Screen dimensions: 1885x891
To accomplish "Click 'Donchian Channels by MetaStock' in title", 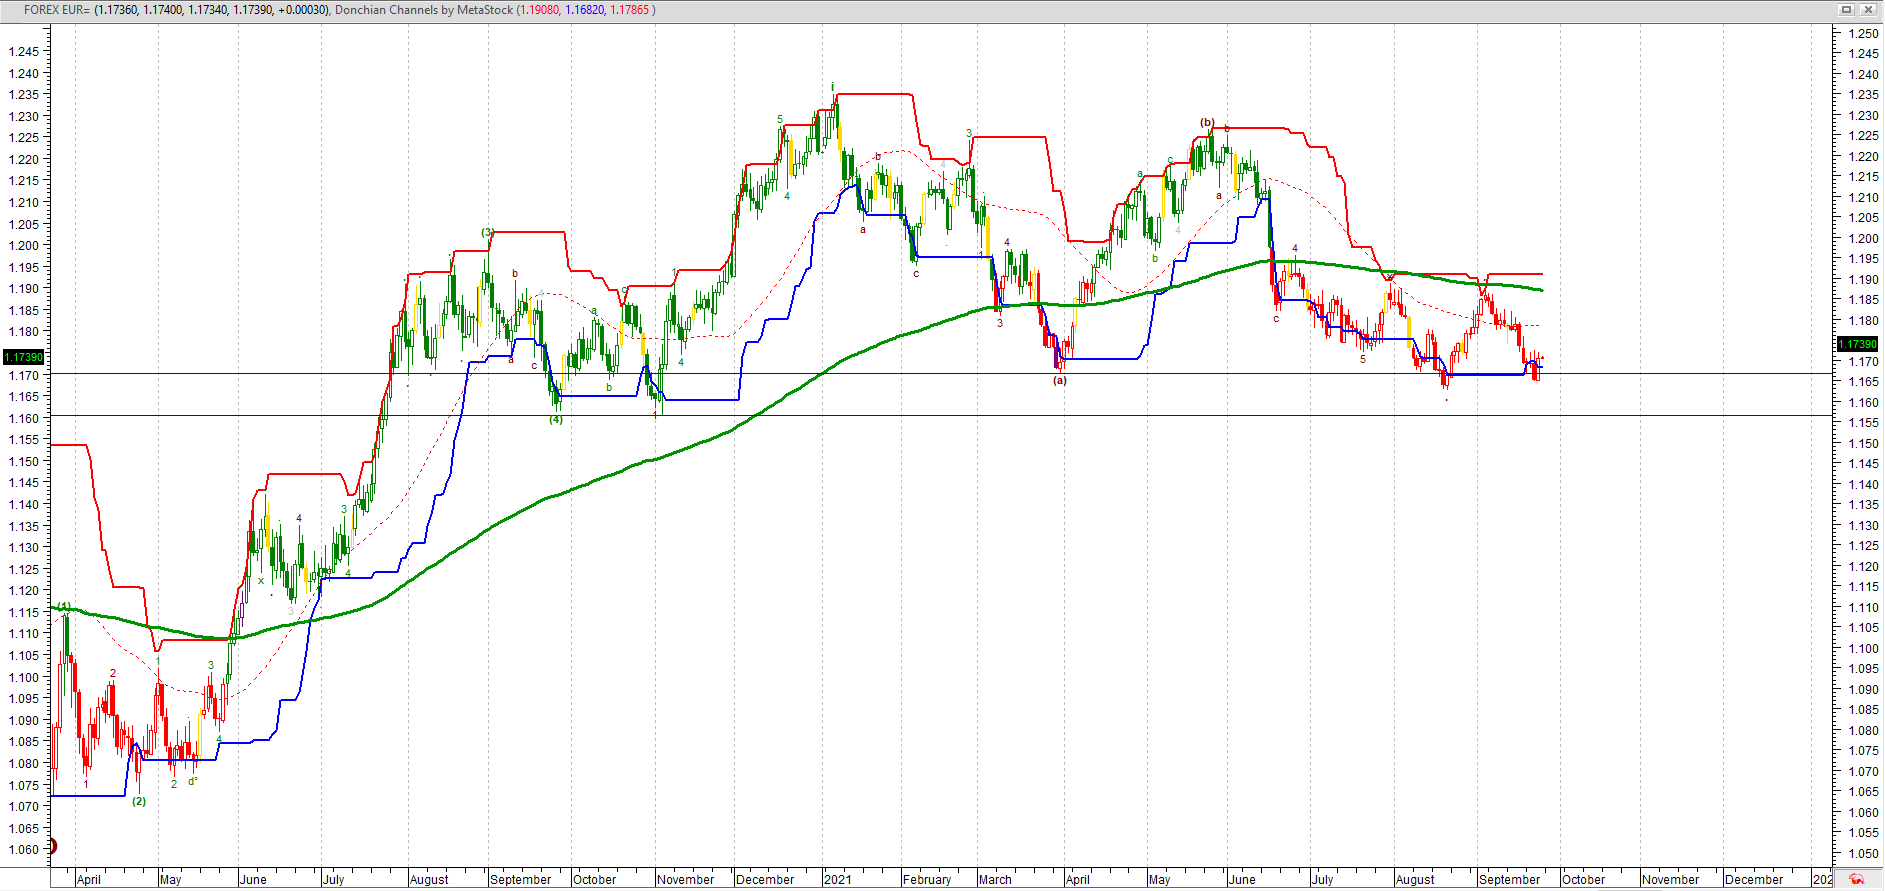I will pyautogui.click(x=423, y=10).
